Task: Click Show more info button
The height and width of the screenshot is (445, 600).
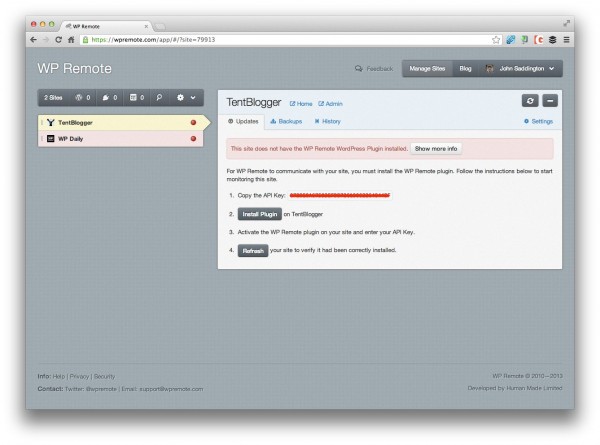Action: (x=436, y=148)
